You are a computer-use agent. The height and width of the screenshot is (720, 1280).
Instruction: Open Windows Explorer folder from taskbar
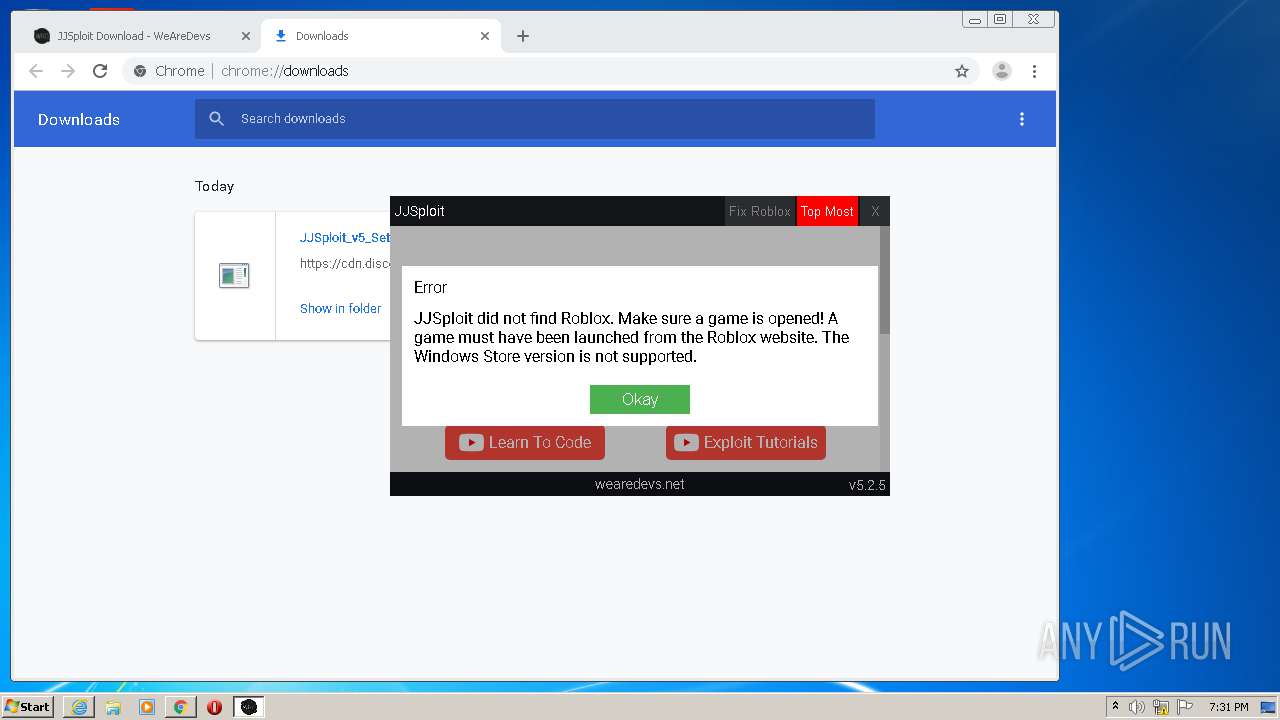tap(113, 707)
